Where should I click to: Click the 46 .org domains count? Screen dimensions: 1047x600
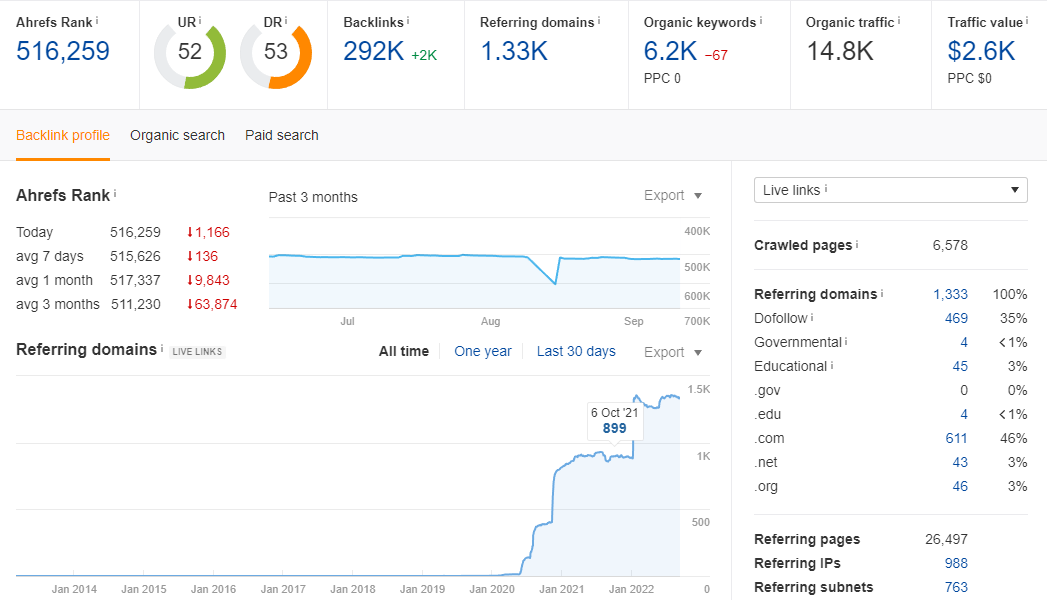click(960, 487)
